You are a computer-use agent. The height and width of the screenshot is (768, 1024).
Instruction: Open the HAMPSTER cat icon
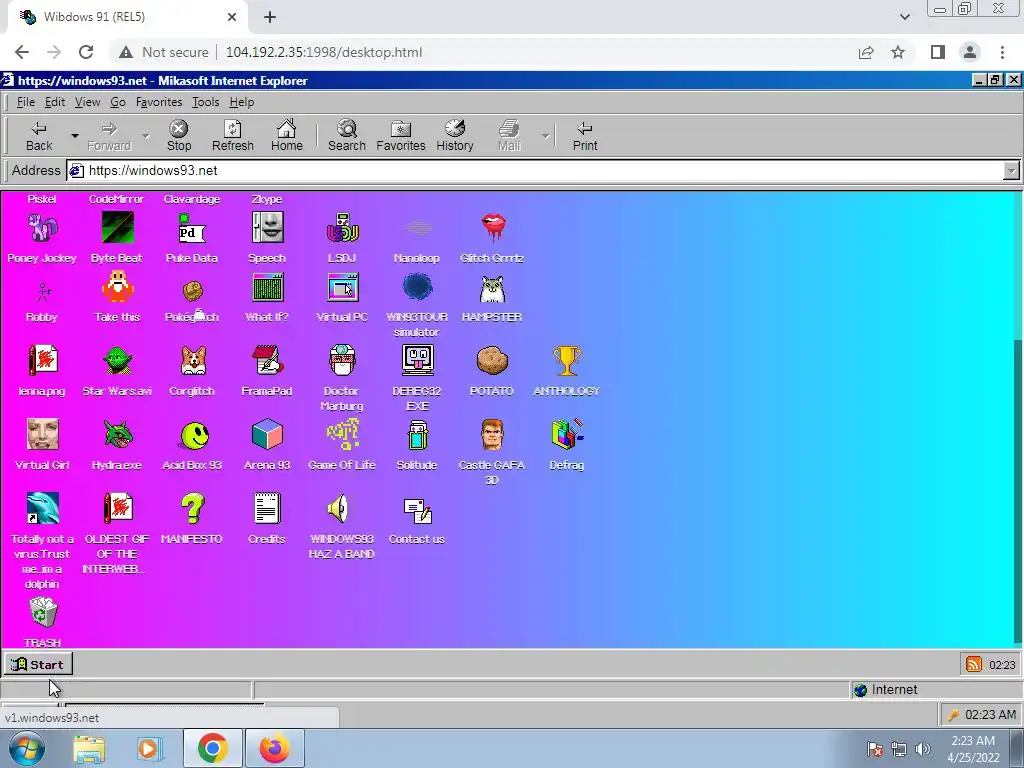[x=492, y=289]
